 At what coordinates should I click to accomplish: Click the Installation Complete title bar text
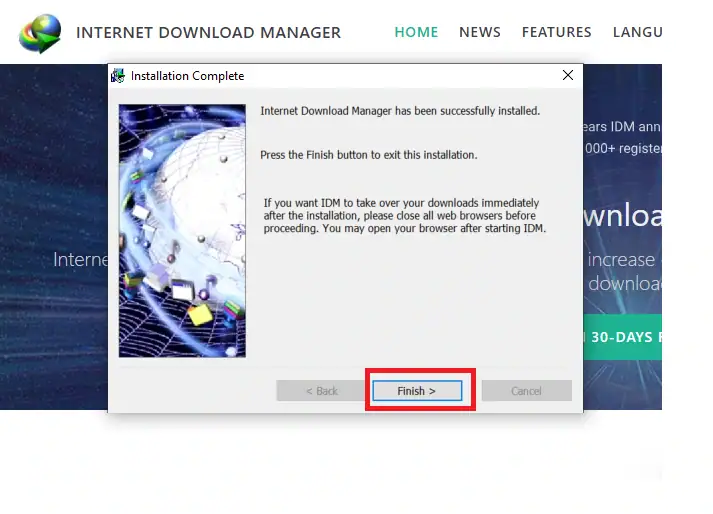(x=187, y=76)
